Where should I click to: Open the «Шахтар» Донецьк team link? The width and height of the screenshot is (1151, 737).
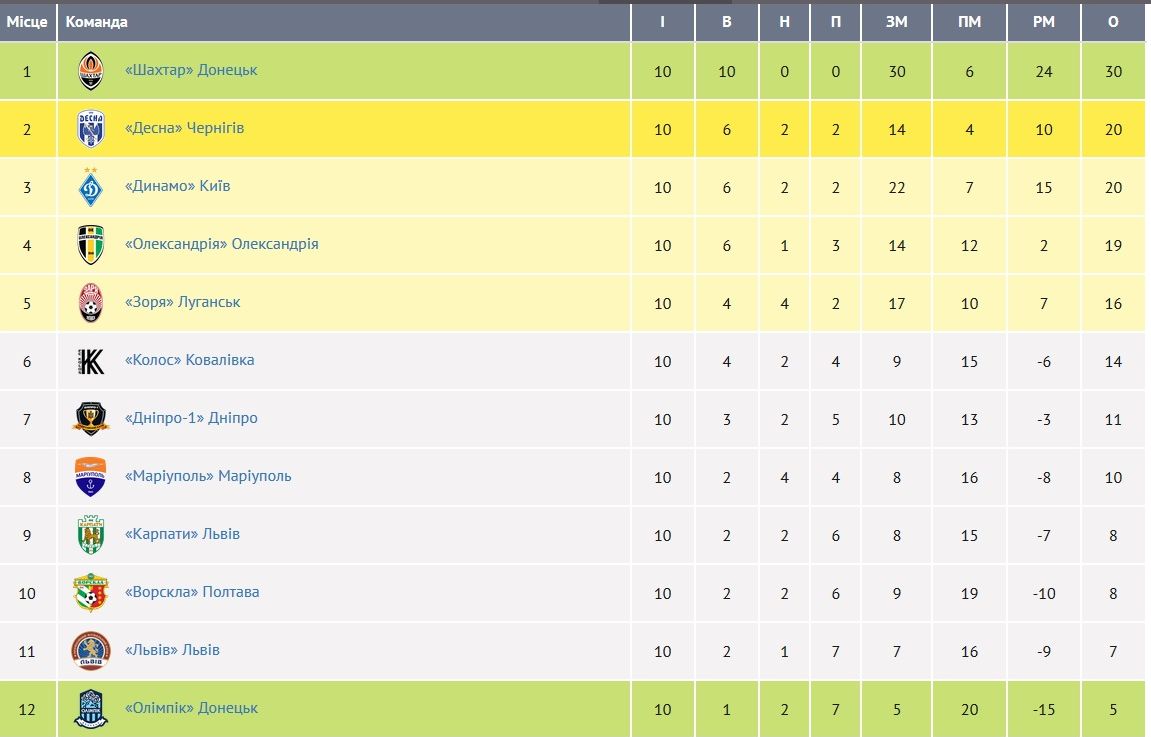pos(191,70)
